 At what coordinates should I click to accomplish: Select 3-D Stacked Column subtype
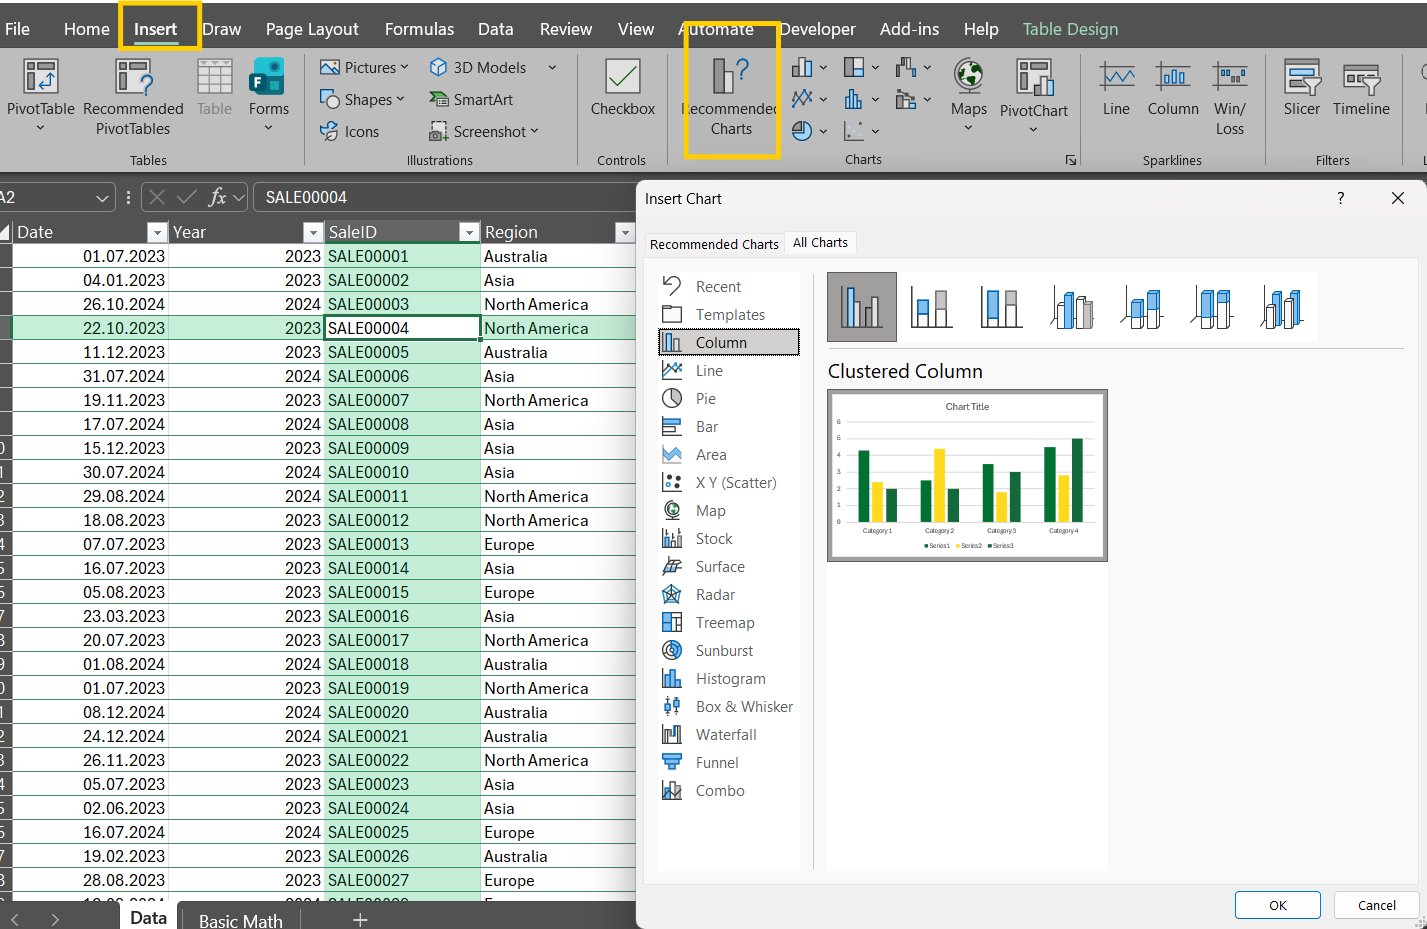tap(1141, 307)
